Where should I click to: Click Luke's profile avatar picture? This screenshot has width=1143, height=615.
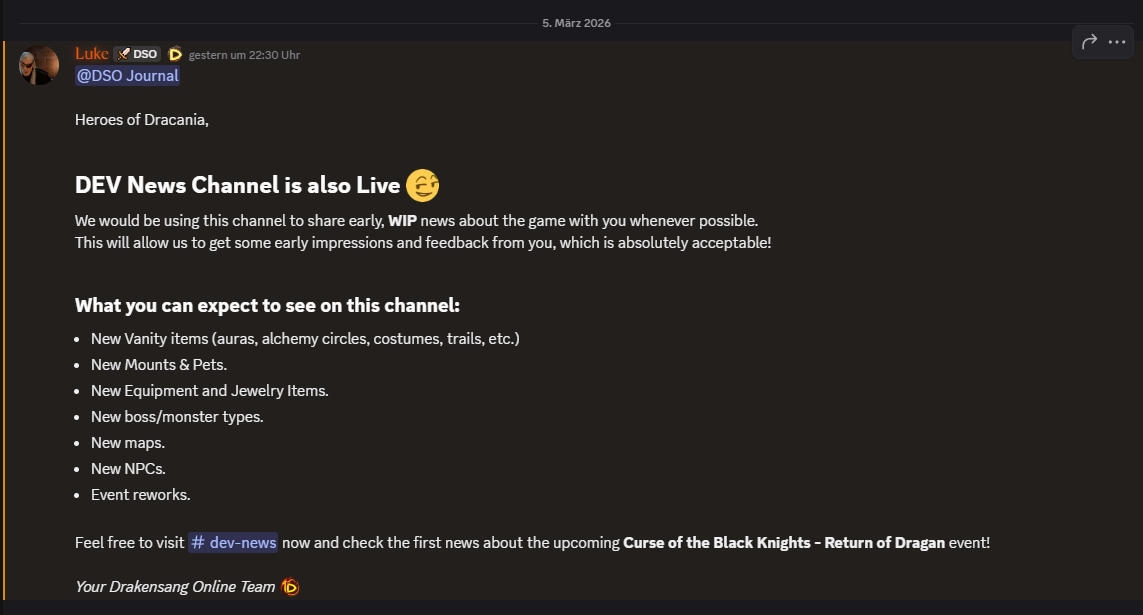pos(40,65)
